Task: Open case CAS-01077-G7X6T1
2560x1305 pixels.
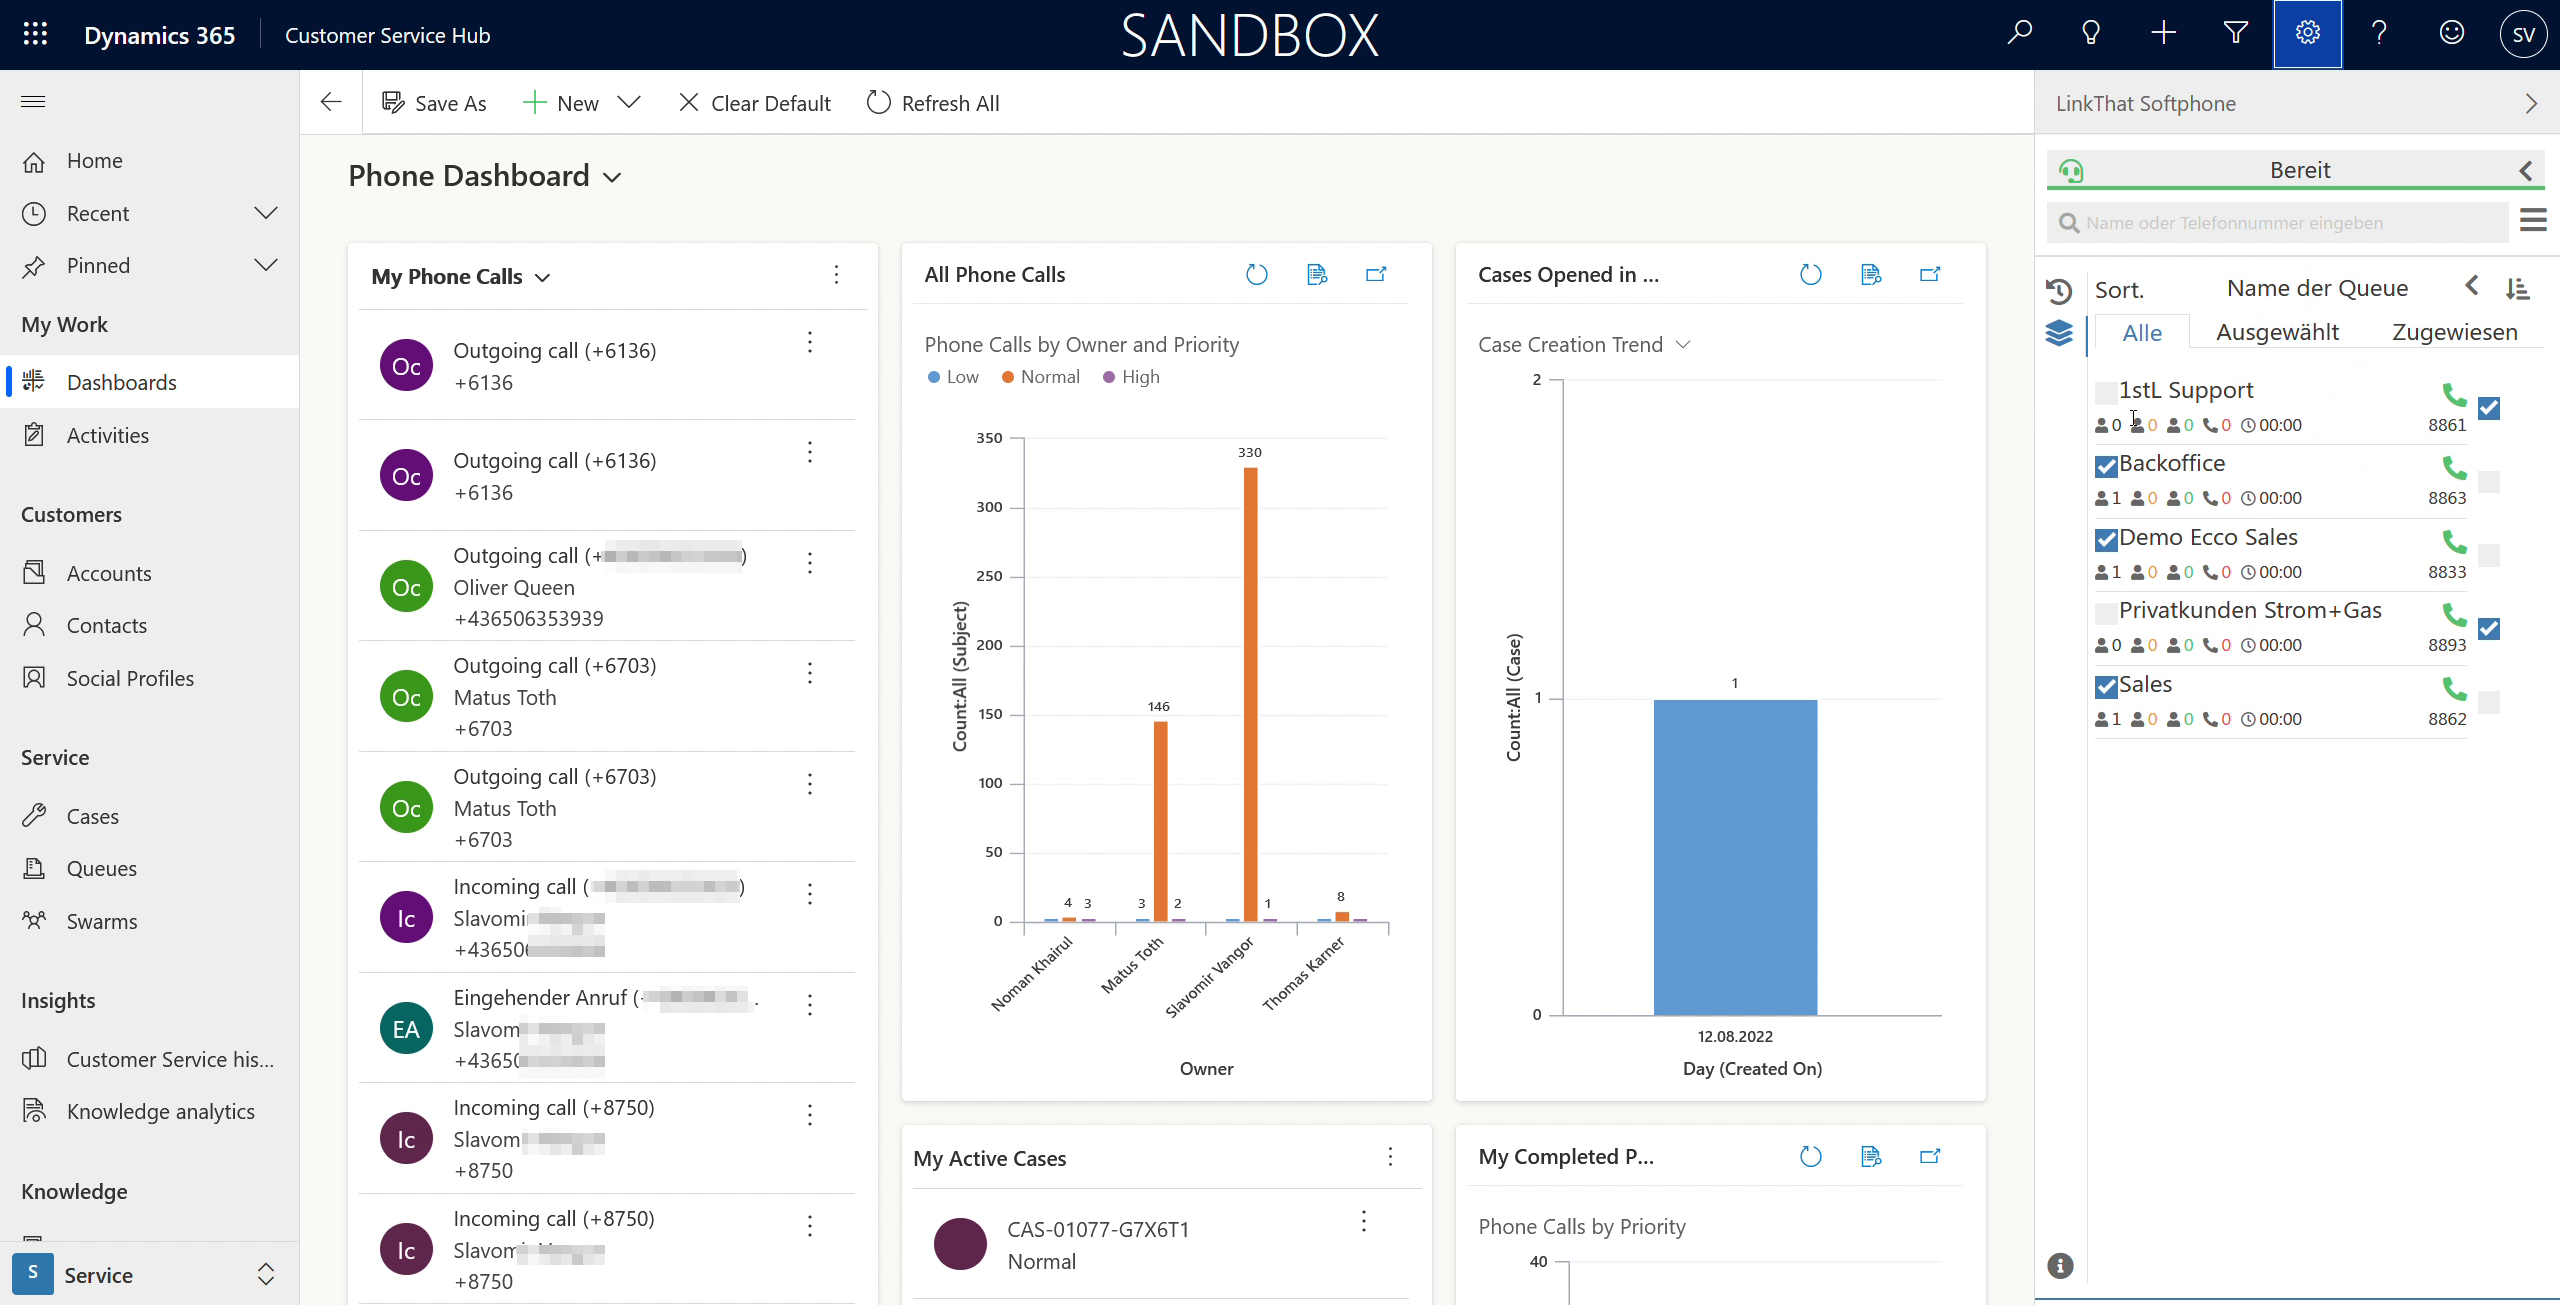Action: pyautogui.click(x=1098, y=1229)
